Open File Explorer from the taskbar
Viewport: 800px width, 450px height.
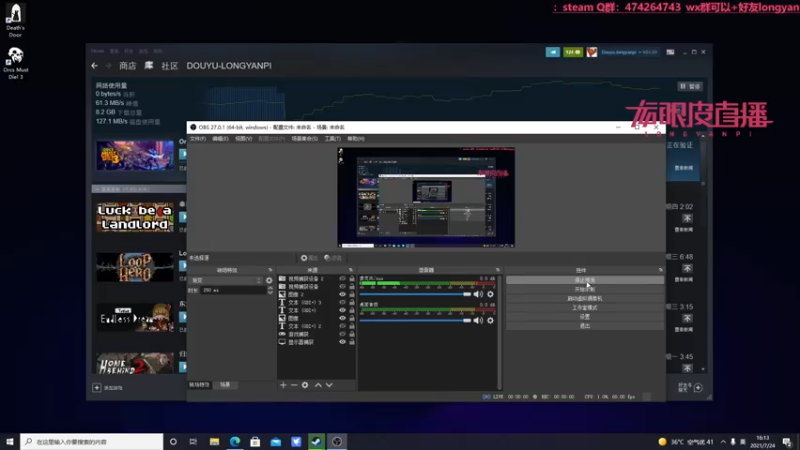point(214,441)
